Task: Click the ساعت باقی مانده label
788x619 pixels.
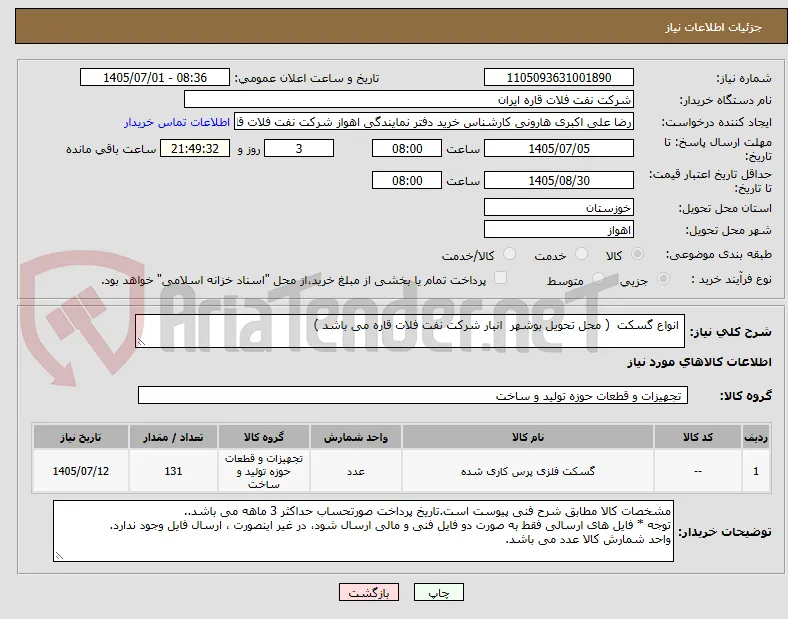Action: tap(111, 149)
